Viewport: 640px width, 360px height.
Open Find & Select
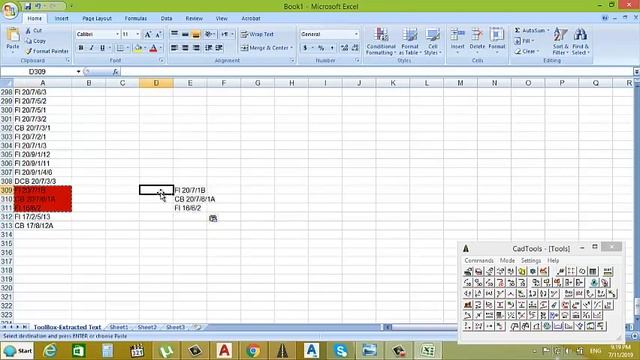point(580,41)
